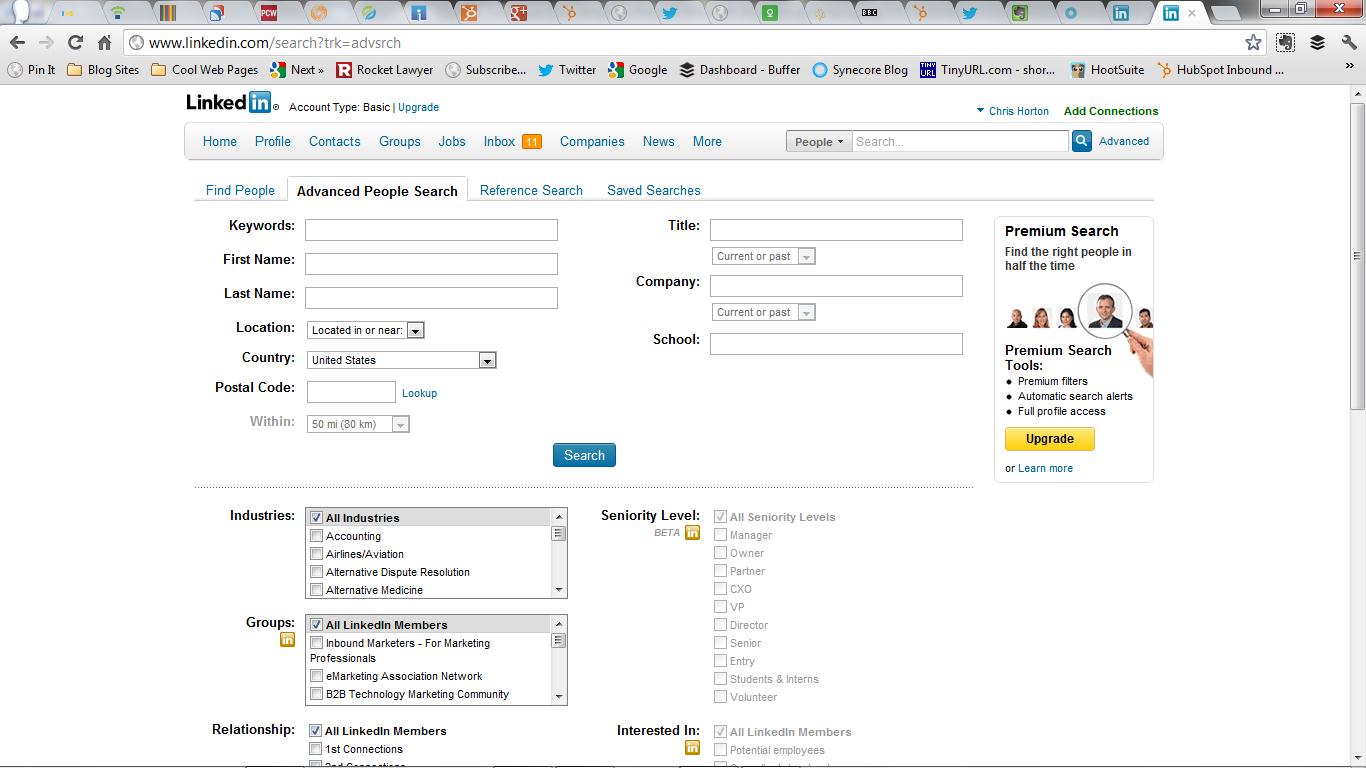The image size is (1366, 768).
Task: Toggle the All Industries checkbox
Action: pyautogui.click(x=316, y=518)
